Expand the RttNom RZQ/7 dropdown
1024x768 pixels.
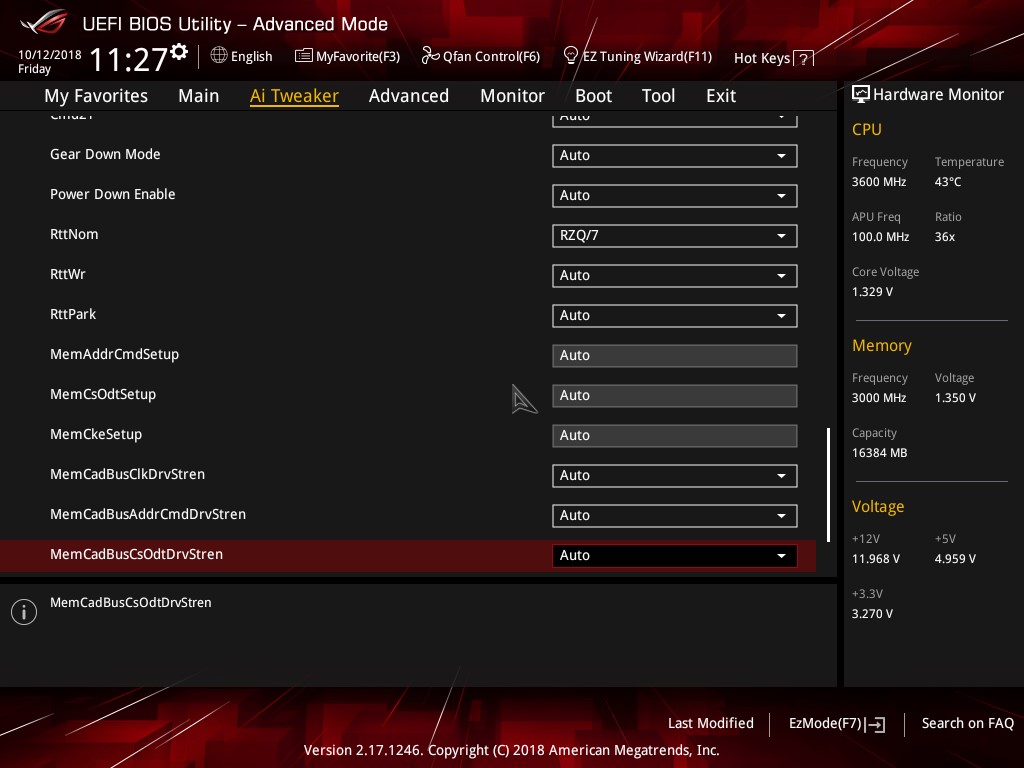click(x=675, y=236)
